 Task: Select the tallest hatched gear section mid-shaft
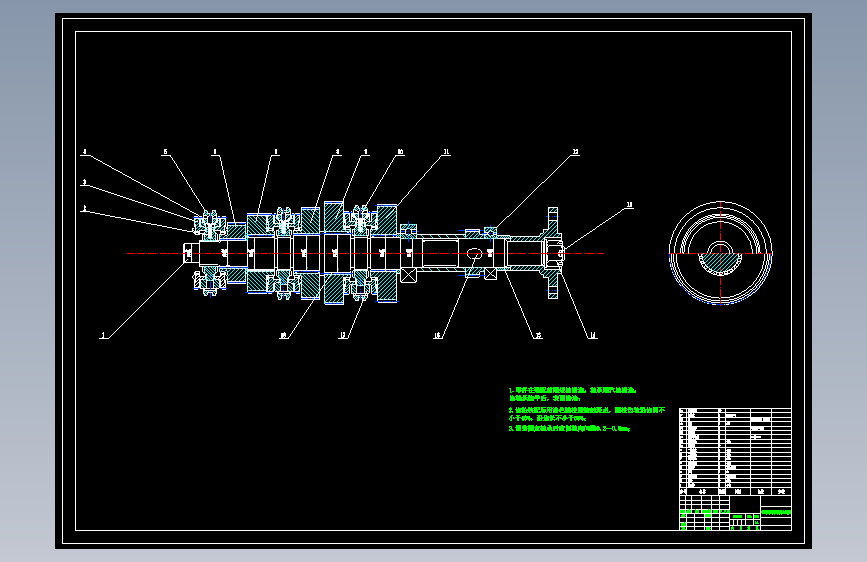333,216
